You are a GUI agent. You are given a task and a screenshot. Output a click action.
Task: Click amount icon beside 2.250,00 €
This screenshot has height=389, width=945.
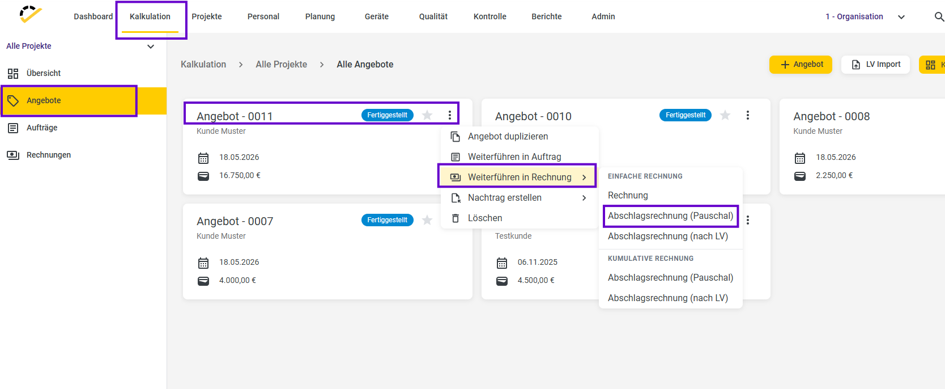800,176
